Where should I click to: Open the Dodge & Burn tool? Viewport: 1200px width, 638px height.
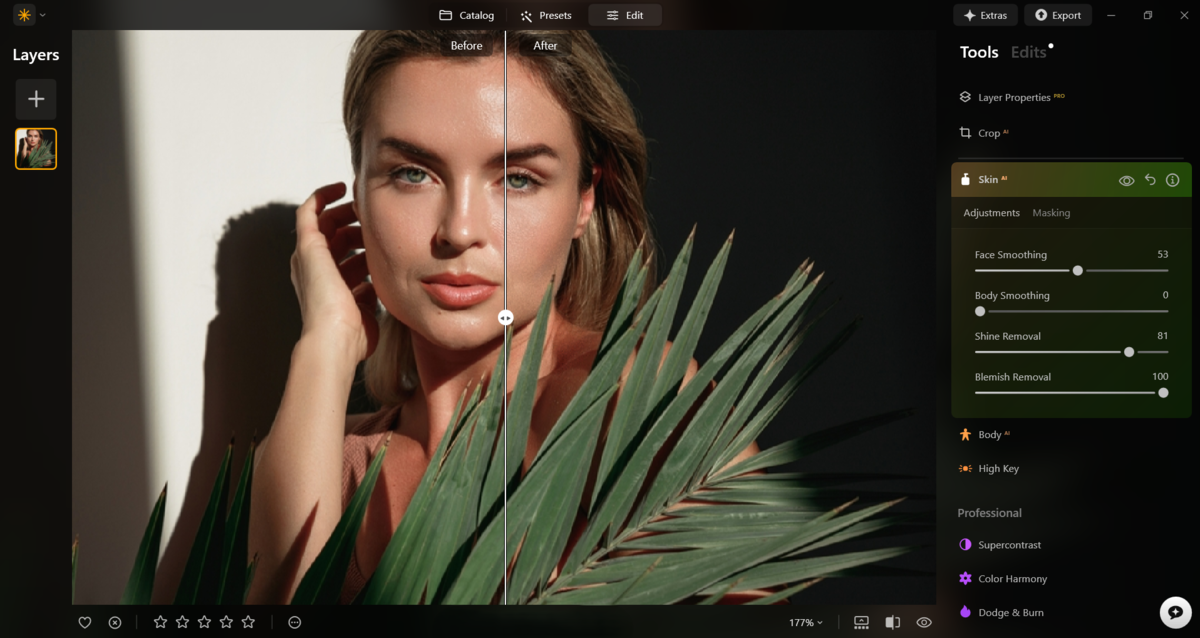pos(1010,611)
